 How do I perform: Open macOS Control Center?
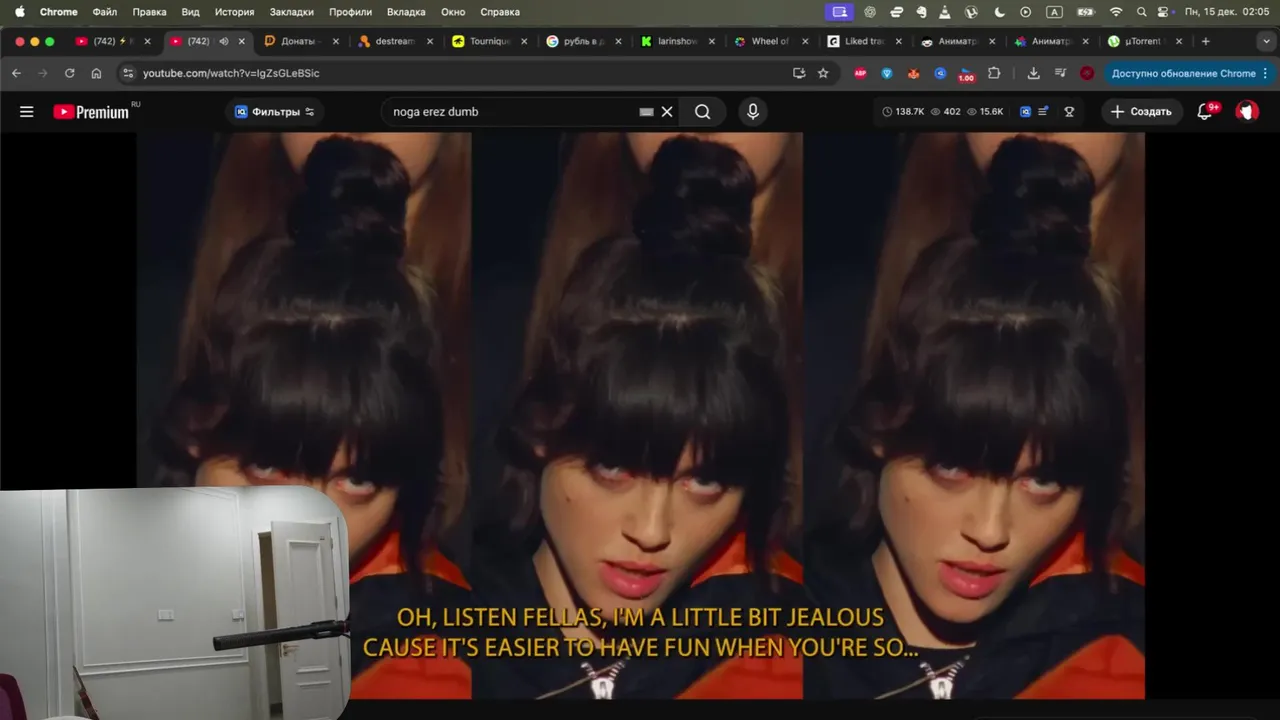1165,12
